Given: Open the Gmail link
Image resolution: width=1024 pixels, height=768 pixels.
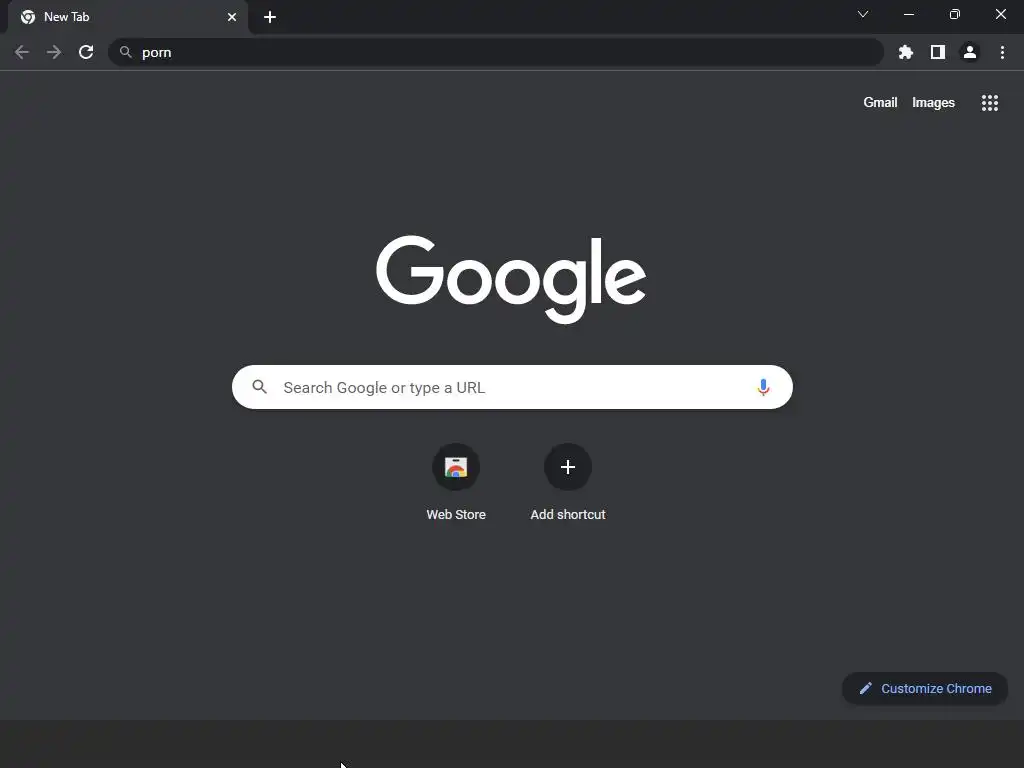Looking at the screenshot, I should tap(880, 103).
